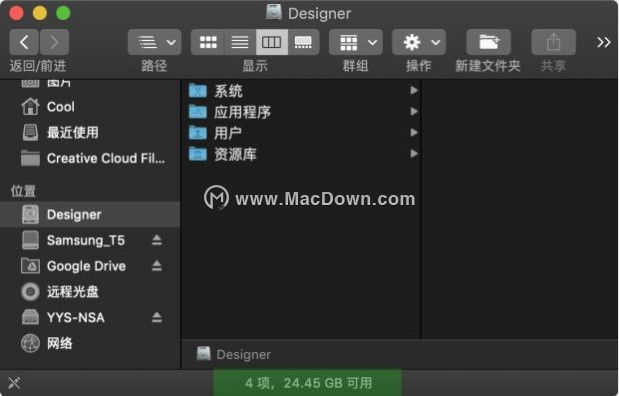Show more toolbar items with double chevron

coord(604,42)
